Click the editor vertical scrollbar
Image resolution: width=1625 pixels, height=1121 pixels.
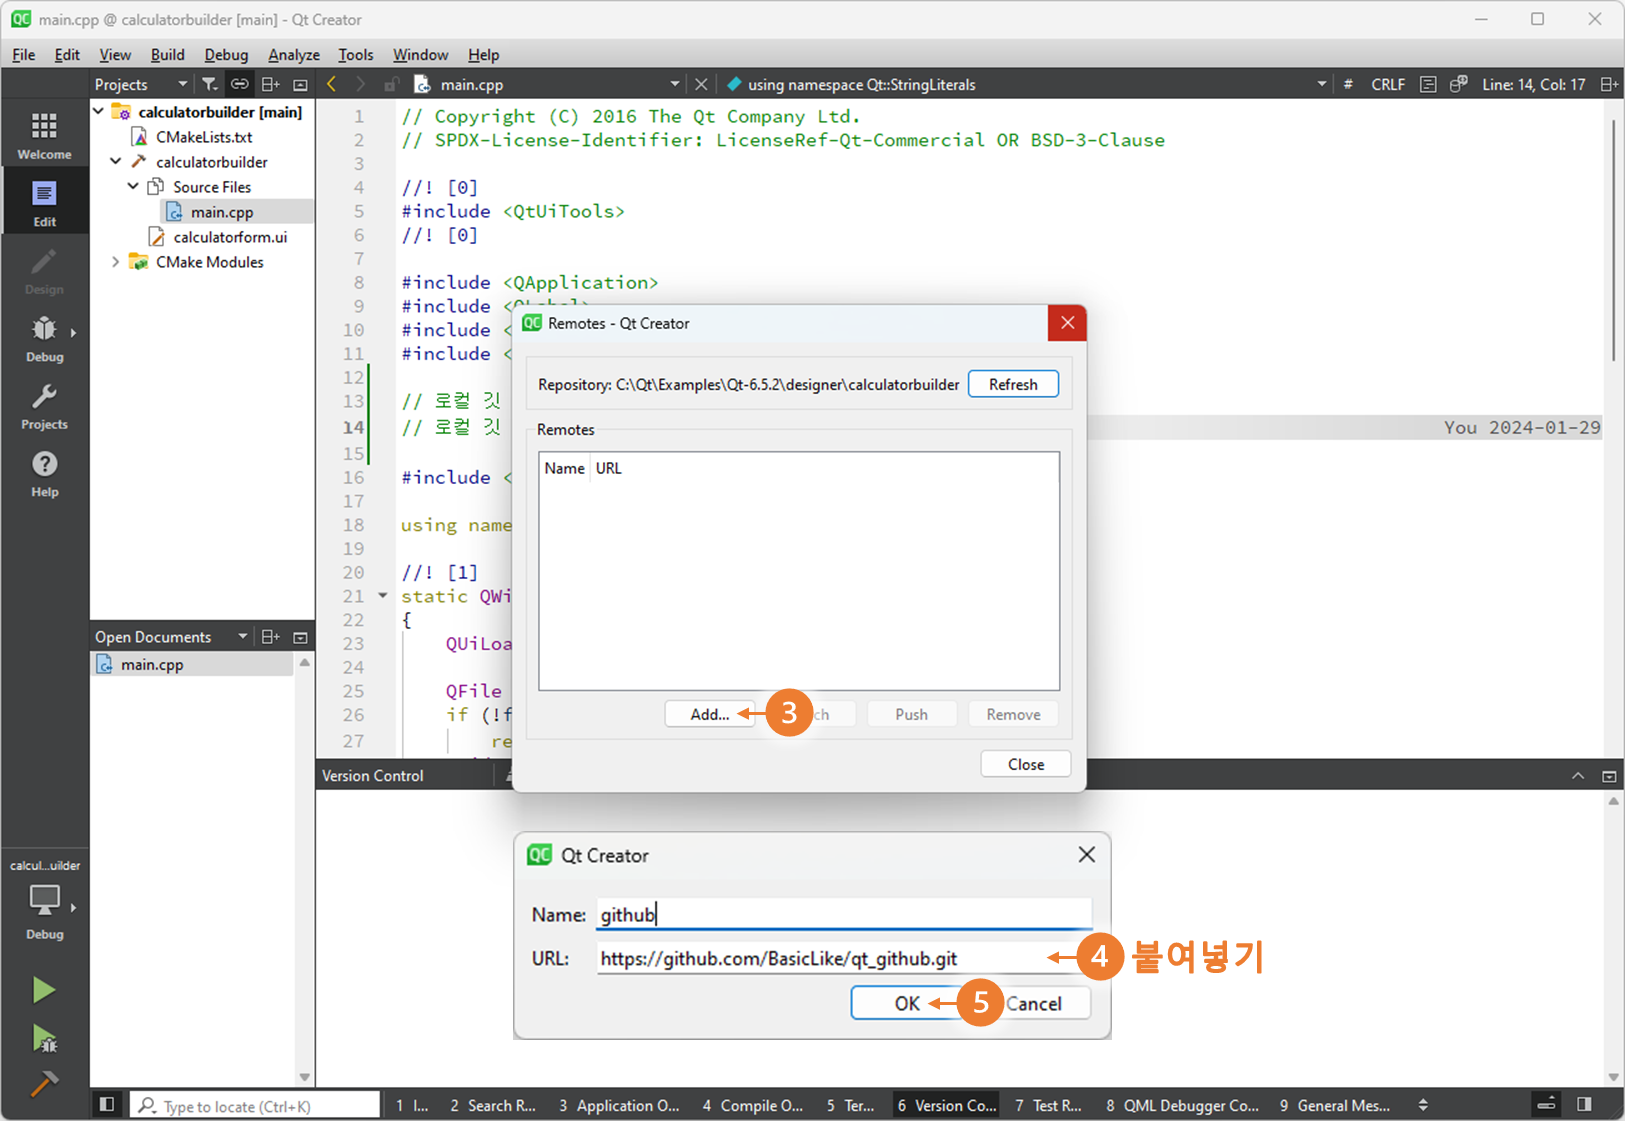pos(1613,240)
